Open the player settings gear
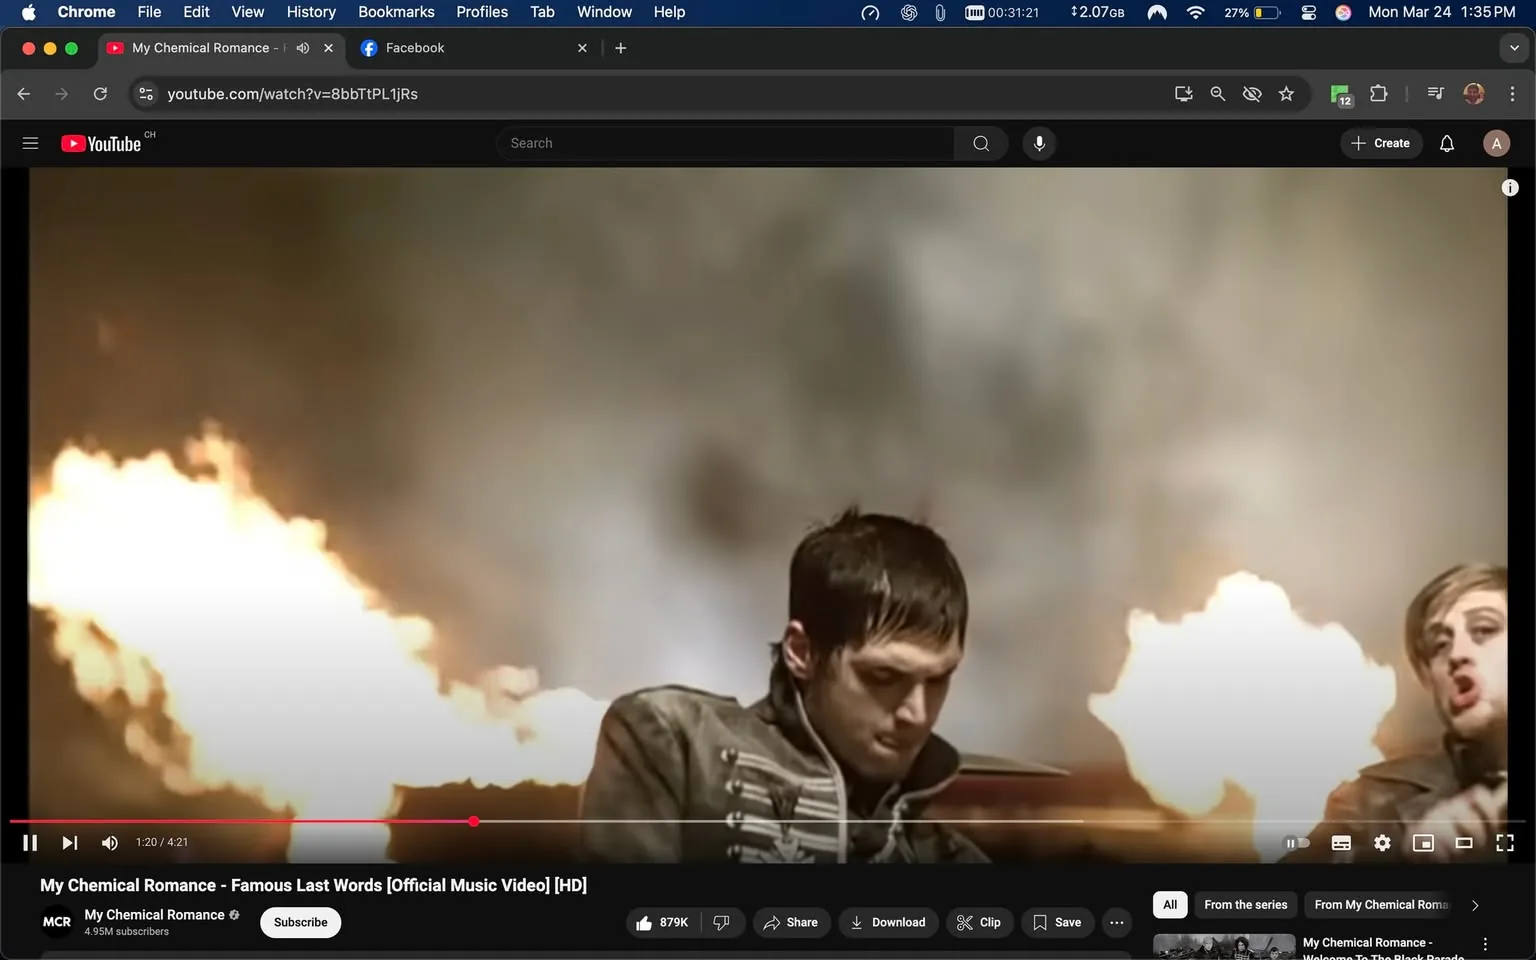 [1382, 843]
